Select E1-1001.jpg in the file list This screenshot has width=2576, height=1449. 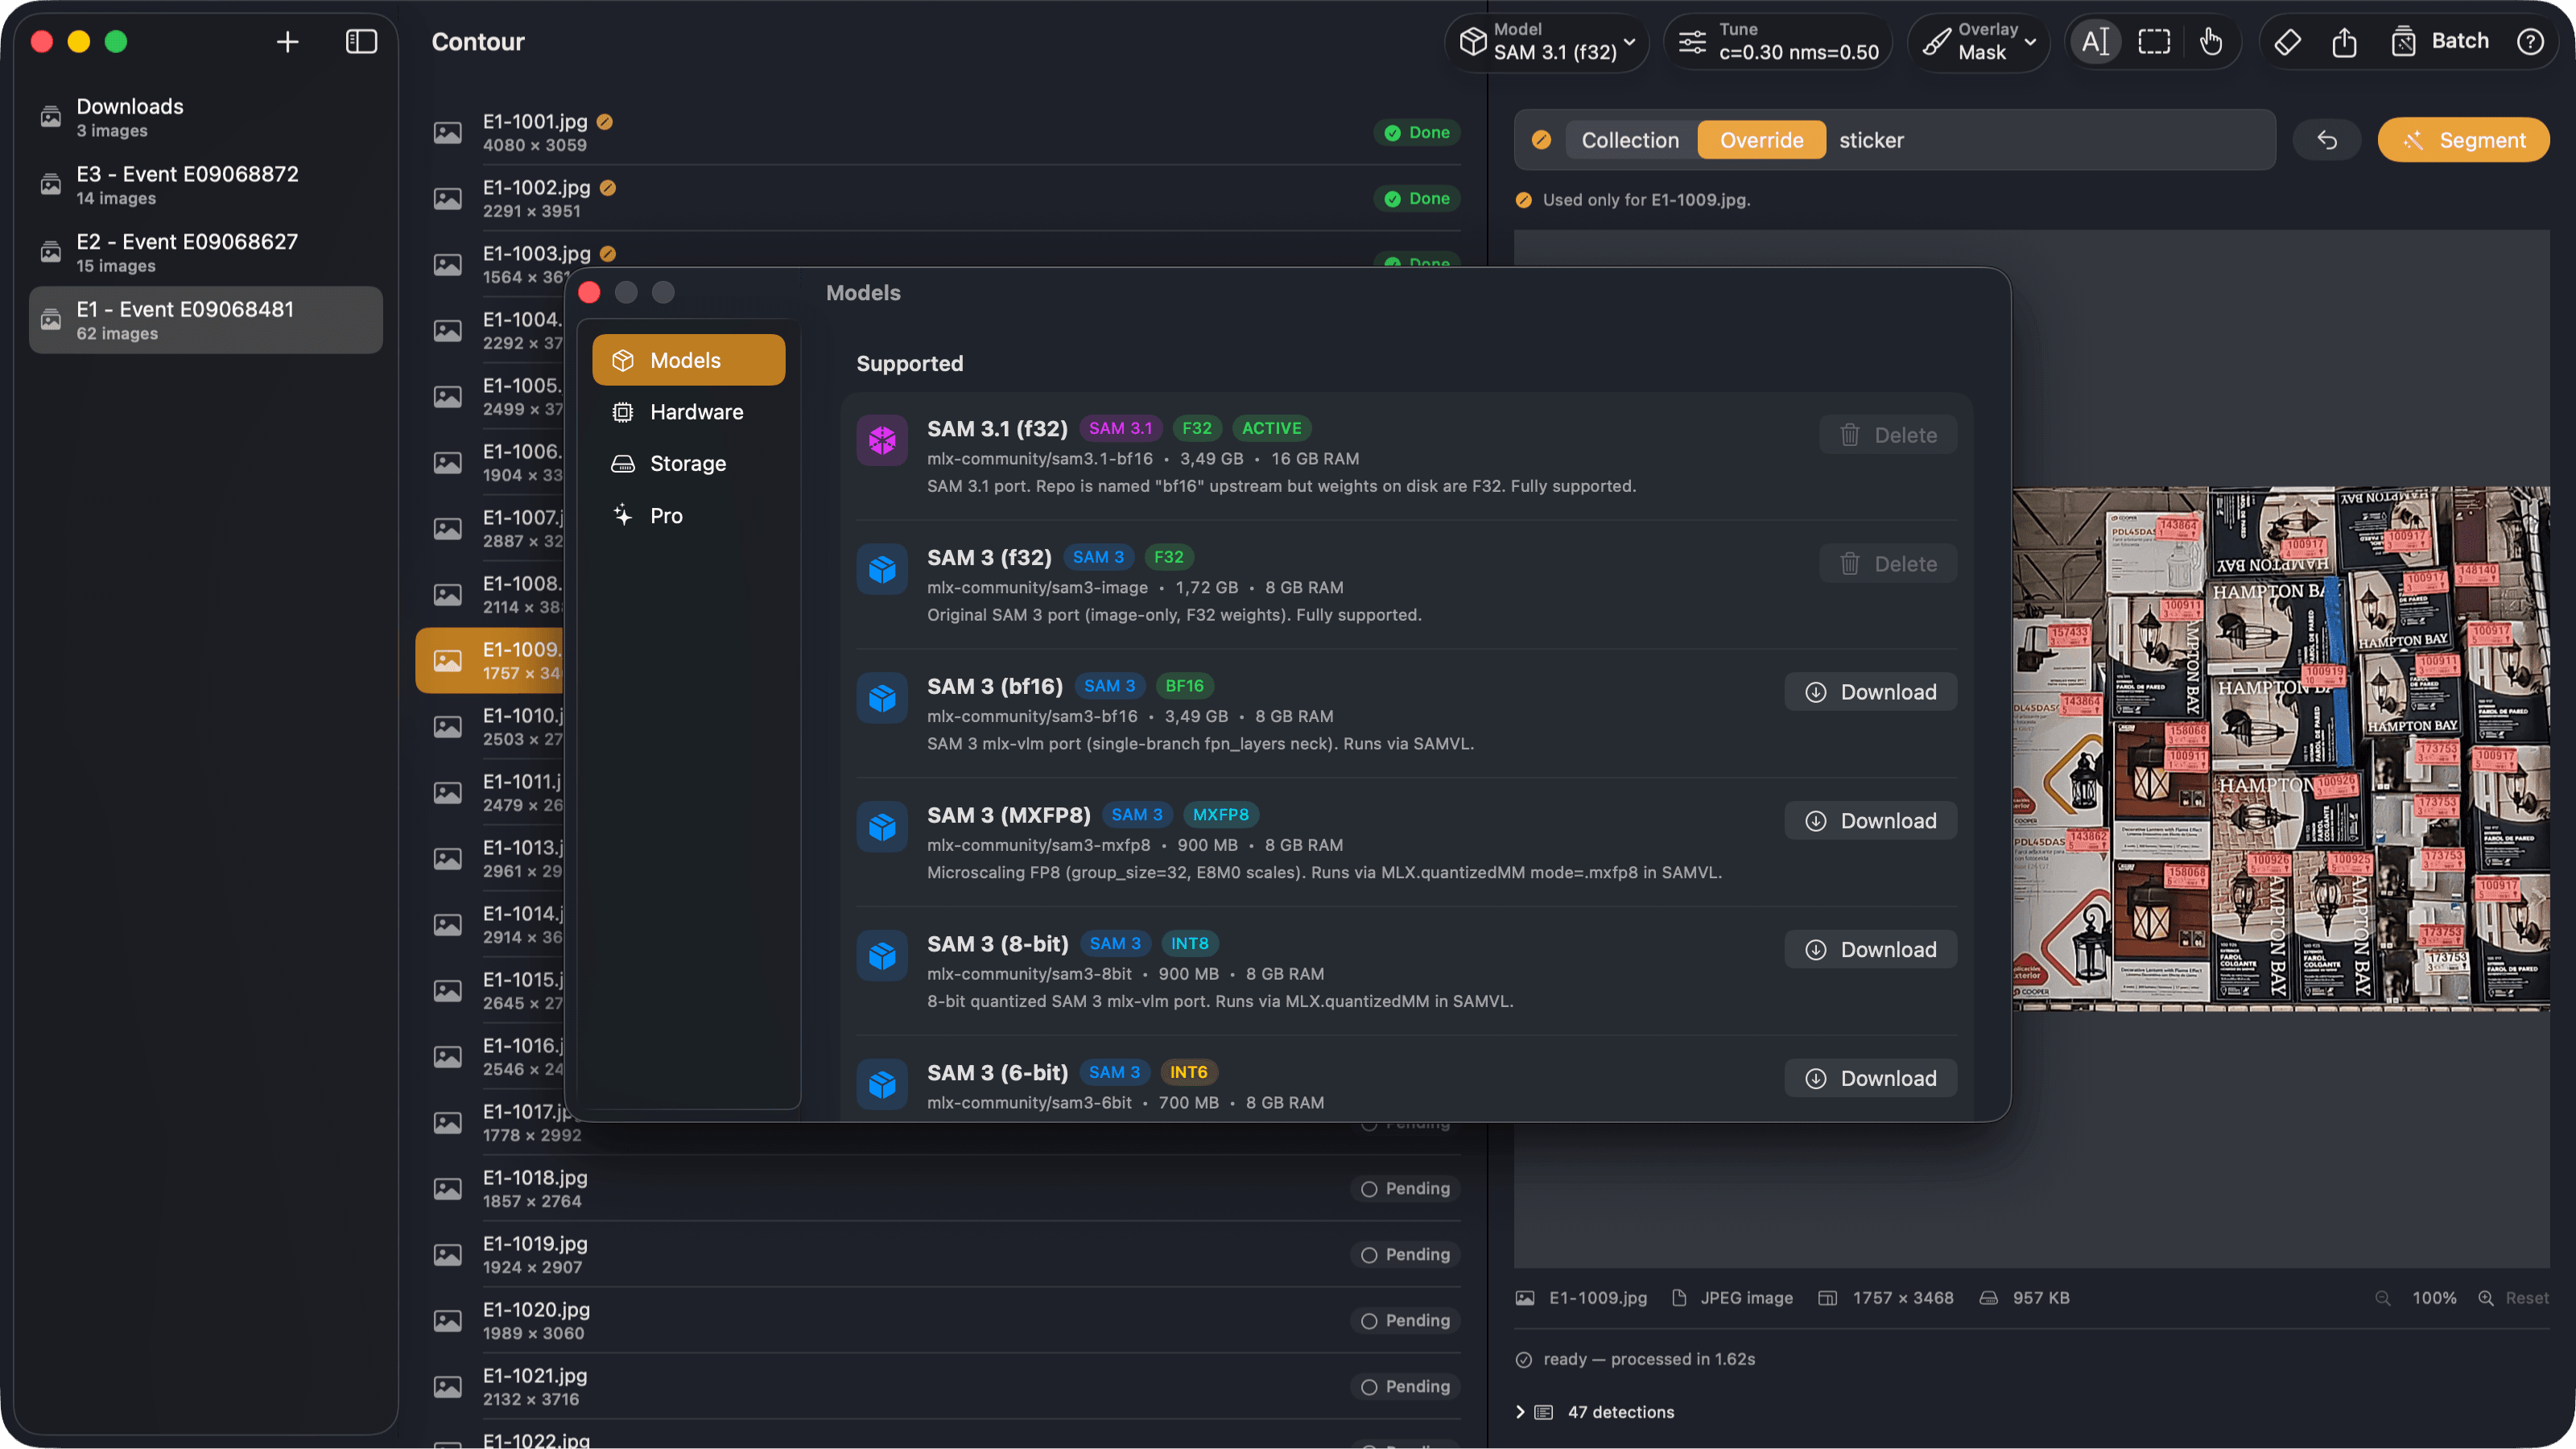click(945, 132)
